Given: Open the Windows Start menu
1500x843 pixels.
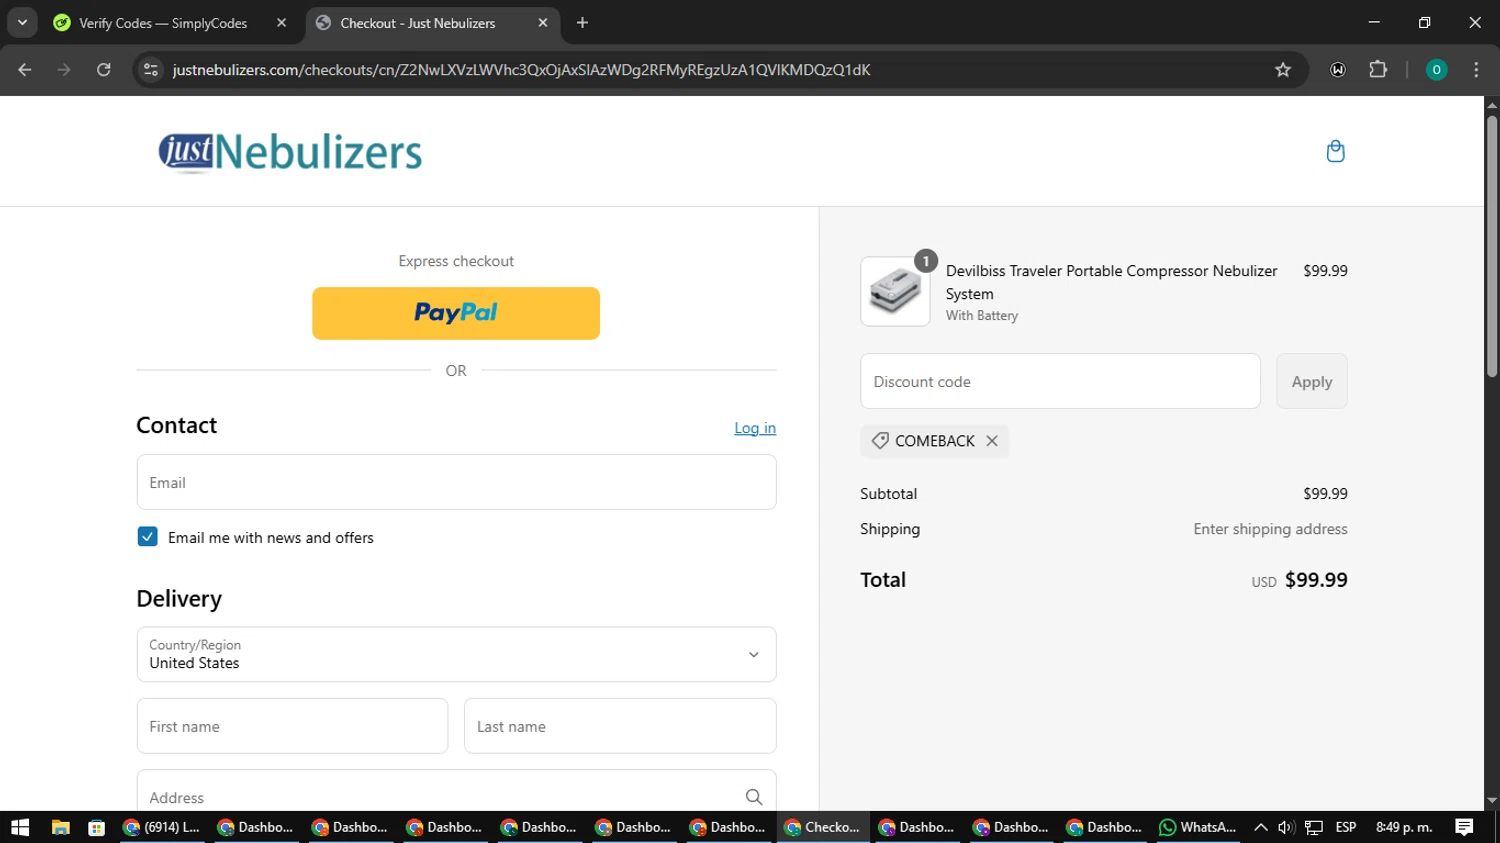Looking at the screenshot, I should tap(20, 827).
